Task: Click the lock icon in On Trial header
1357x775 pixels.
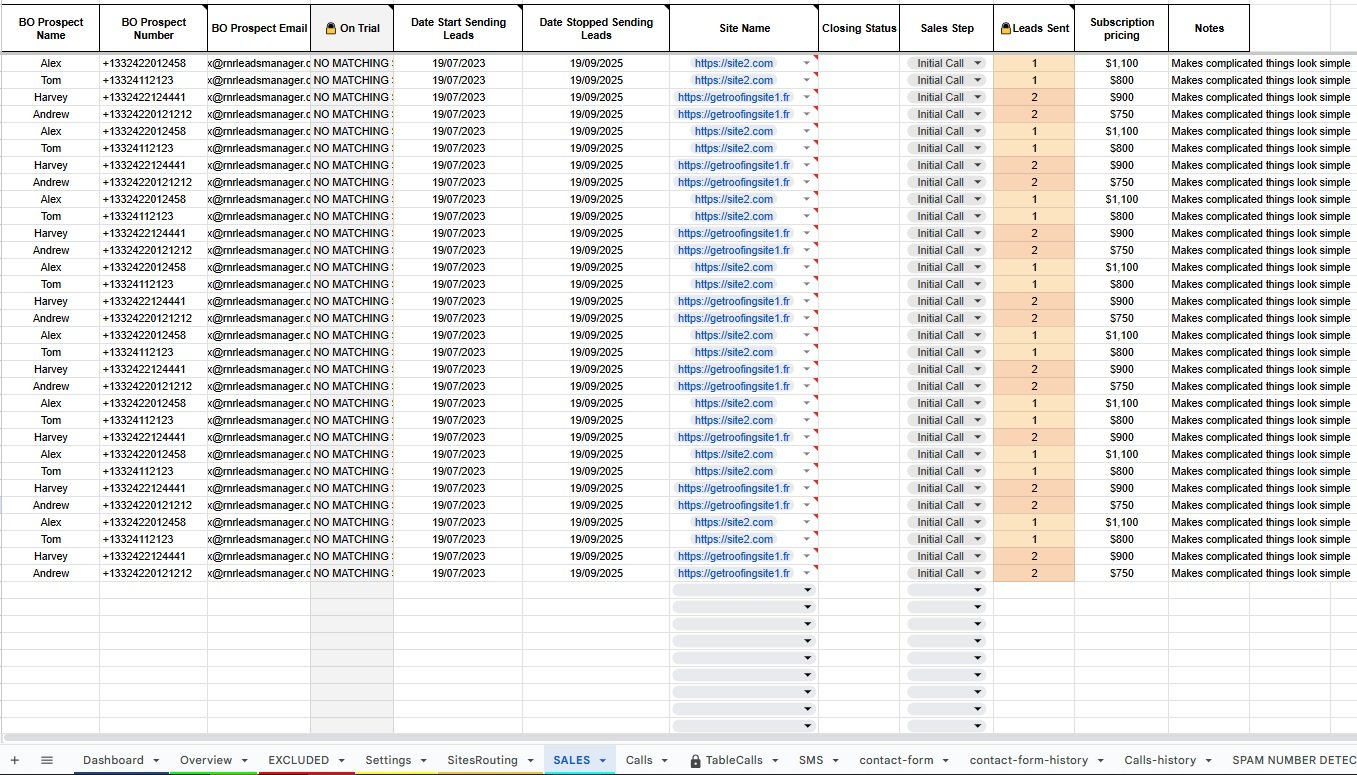Action: (330, 29)
